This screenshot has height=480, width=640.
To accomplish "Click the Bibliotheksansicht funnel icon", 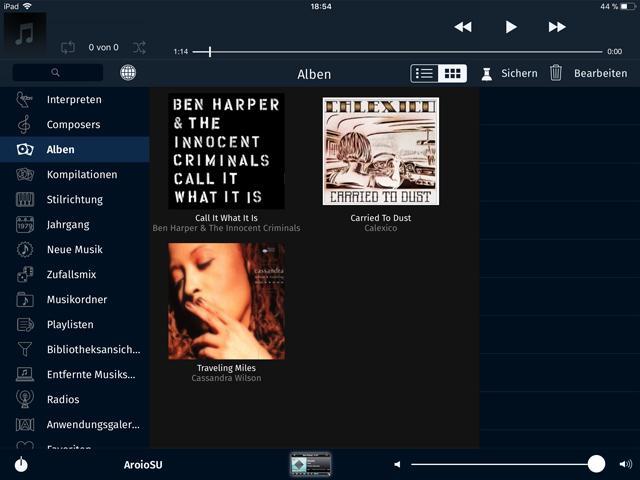I will click(x=25, y=349).
